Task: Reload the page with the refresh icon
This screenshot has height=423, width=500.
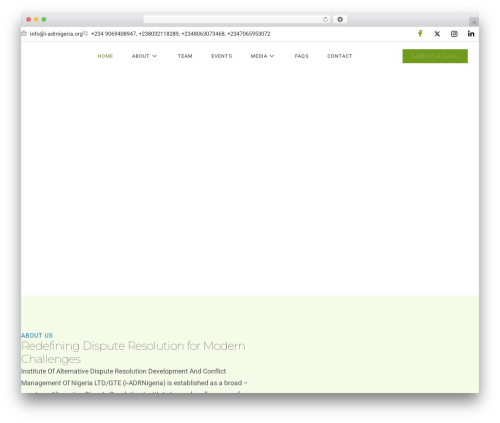Action: (325, 19)
